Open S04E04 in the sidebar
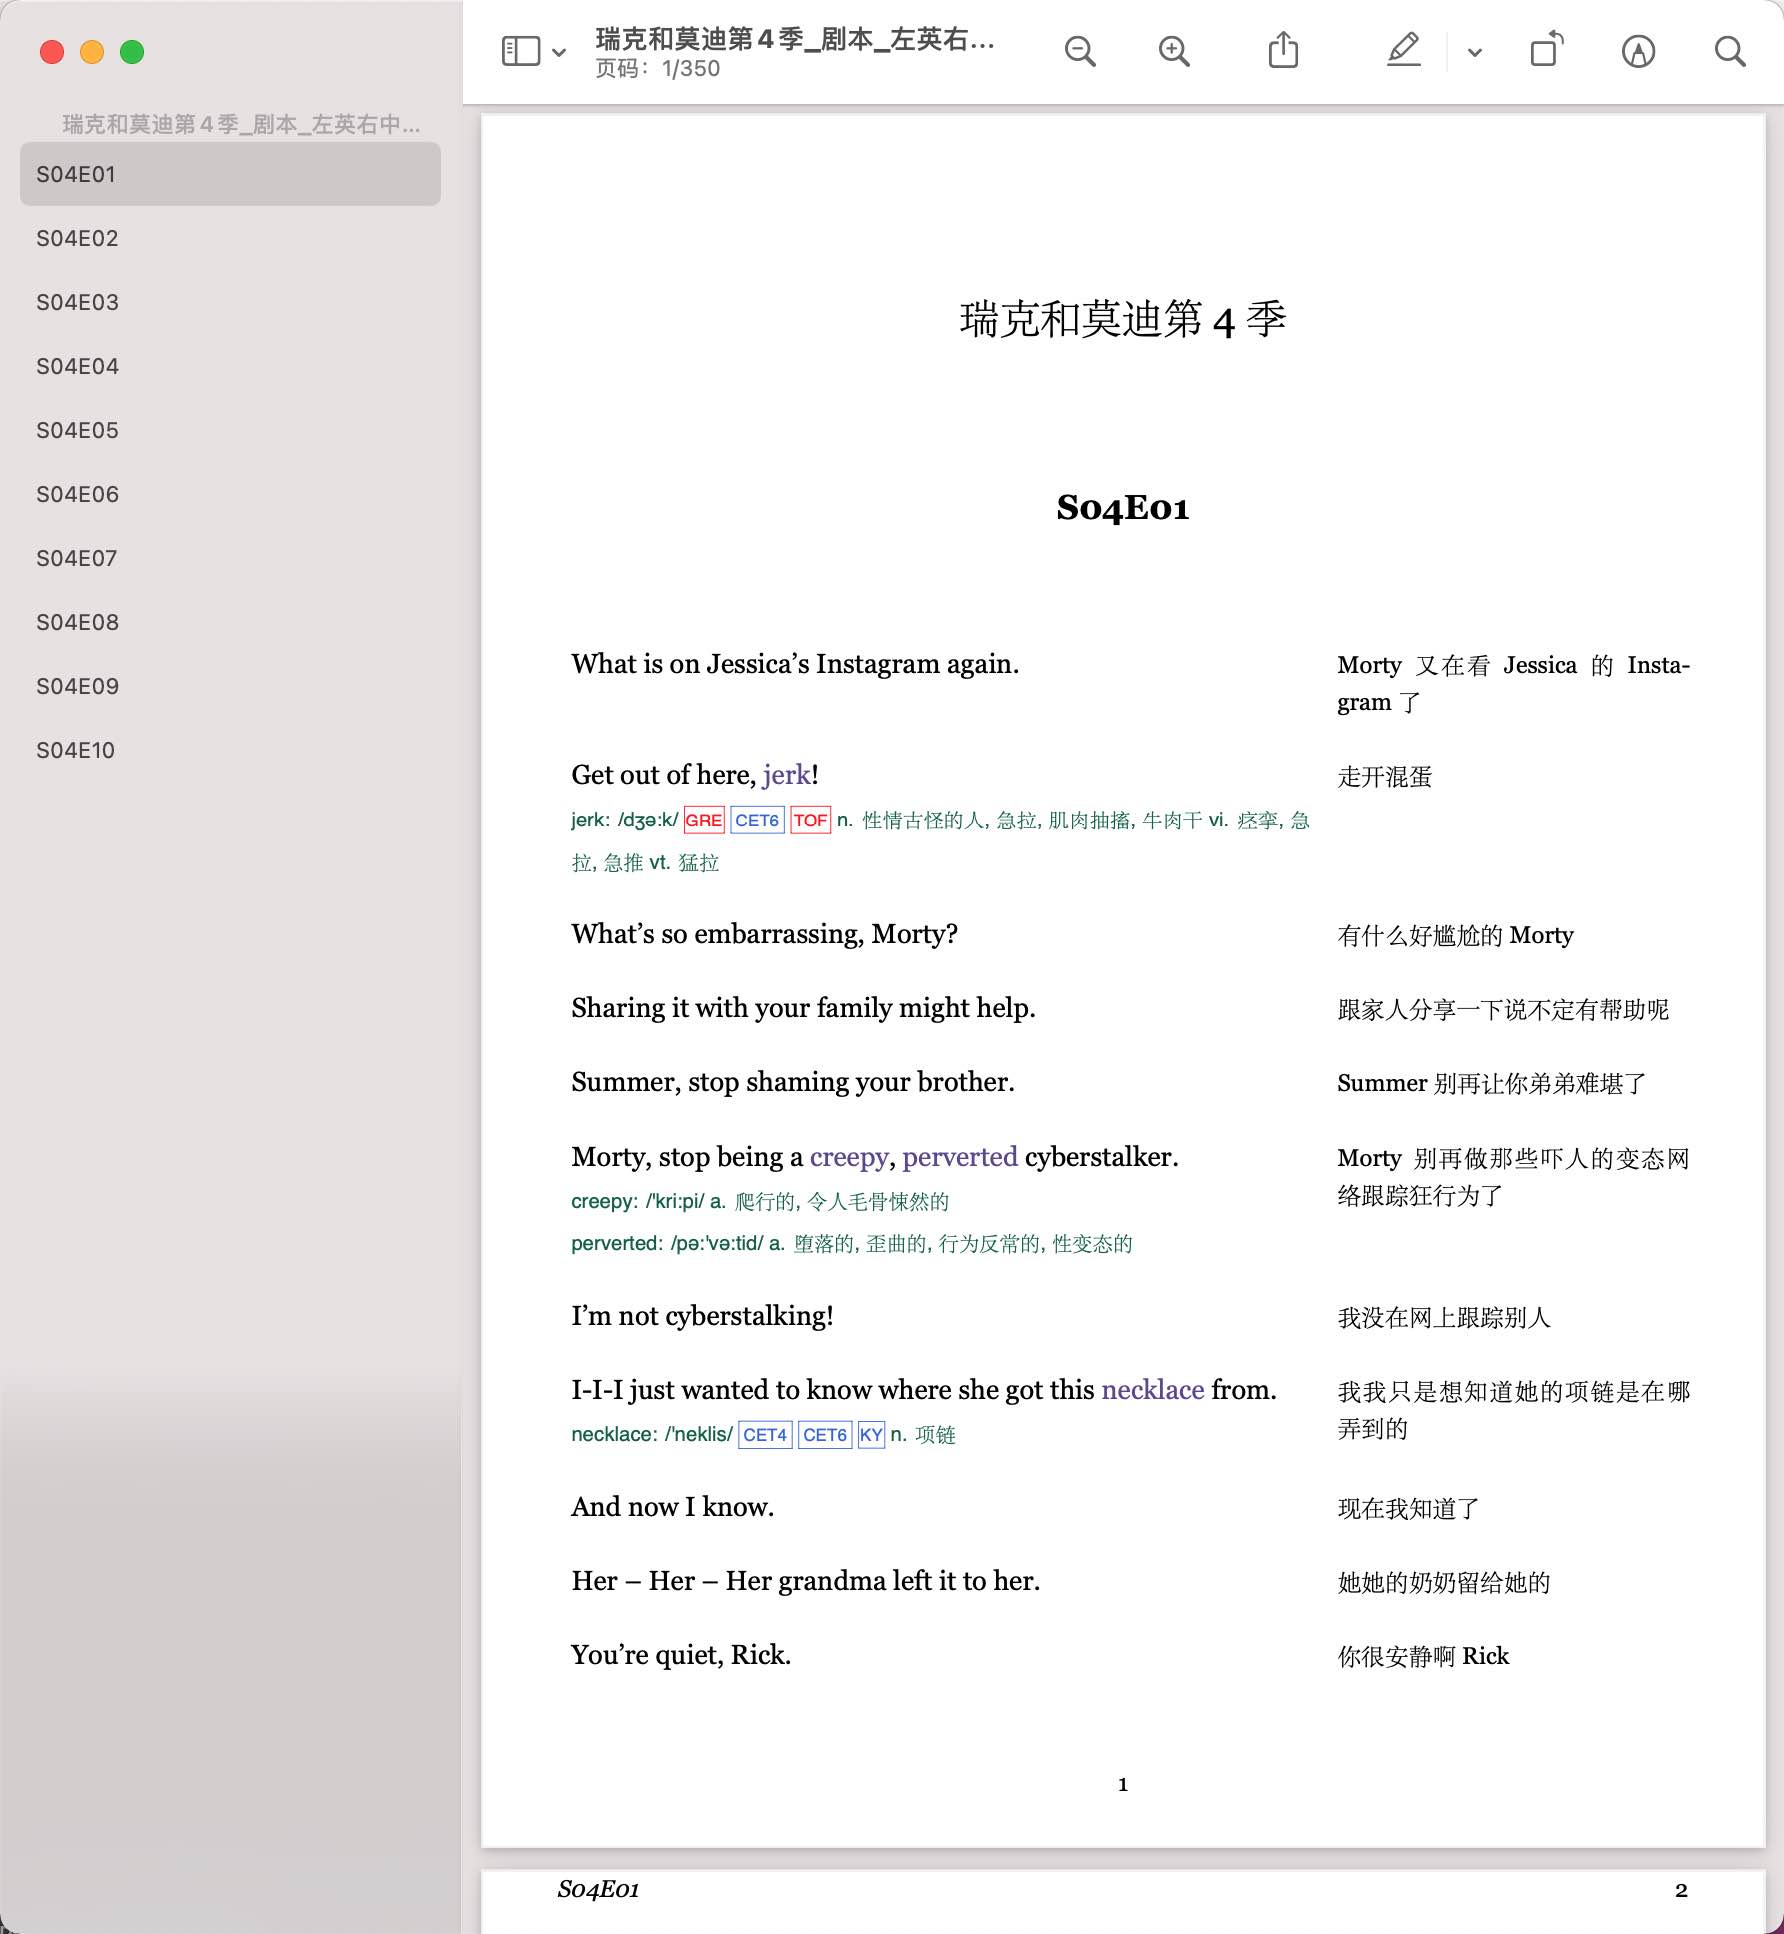This screenshot has width=1784, height=1934. pyautogui.click(x=230, y=366)
